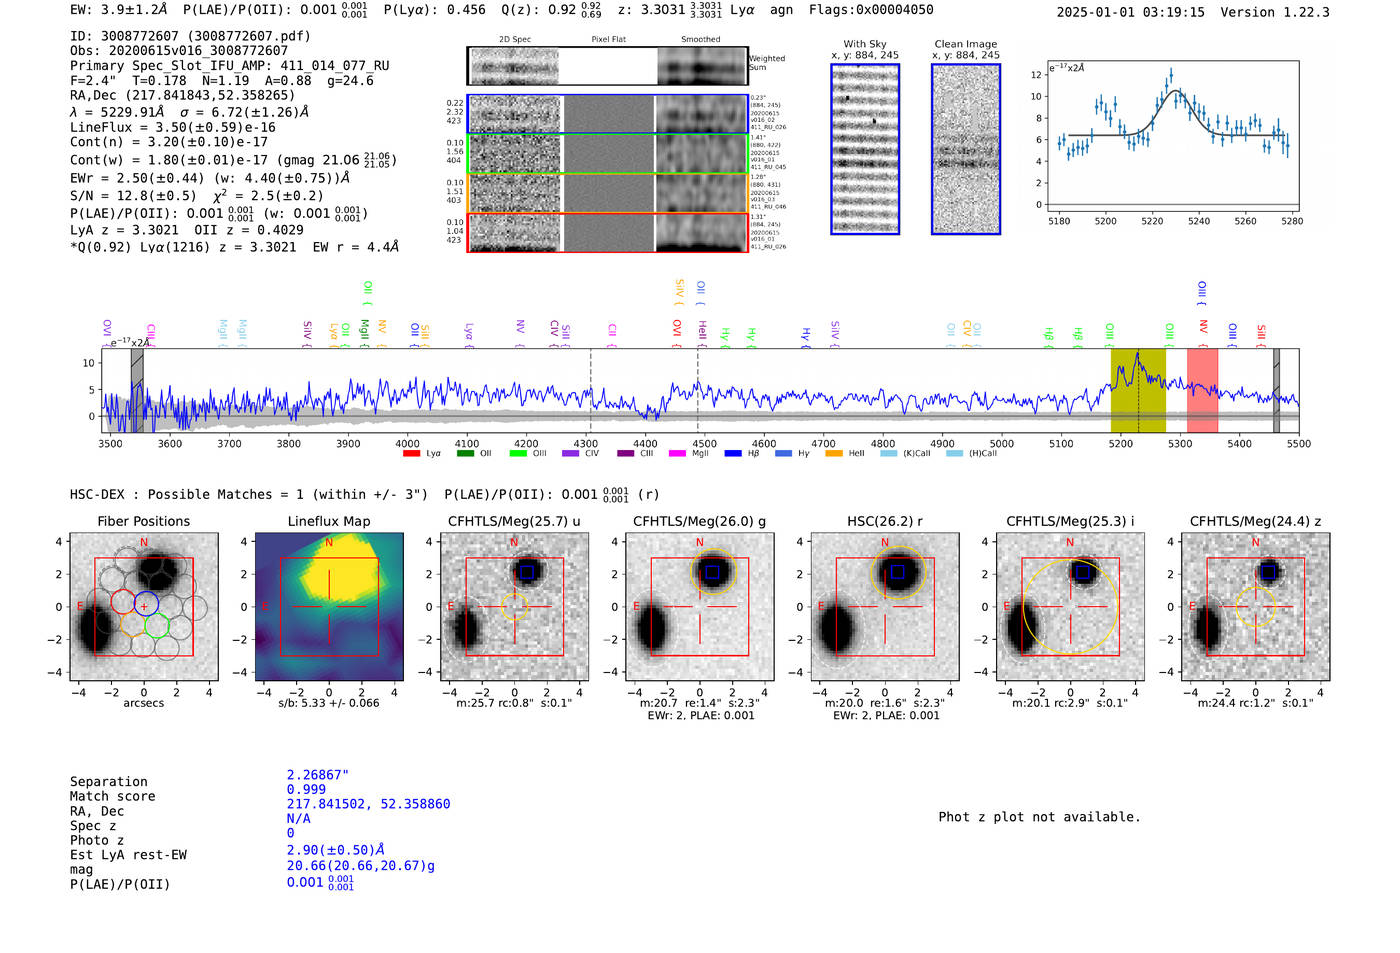The width and height of the screenshot is (1400, 953).
Task: Click the 'Phot z plot not available.' message
Action: pos(1039,817)
